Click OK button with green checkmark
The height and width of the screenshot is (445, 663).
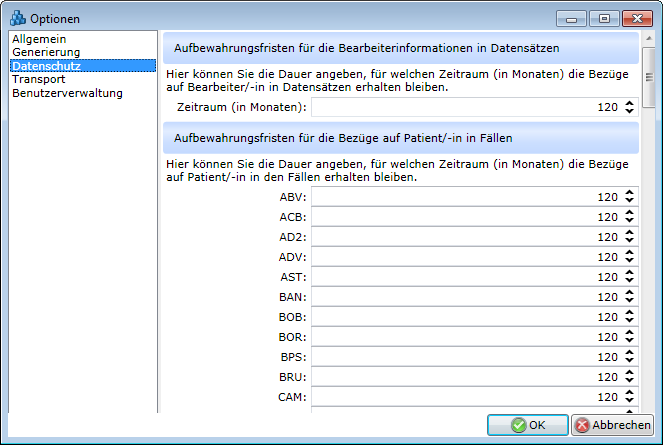527,425
